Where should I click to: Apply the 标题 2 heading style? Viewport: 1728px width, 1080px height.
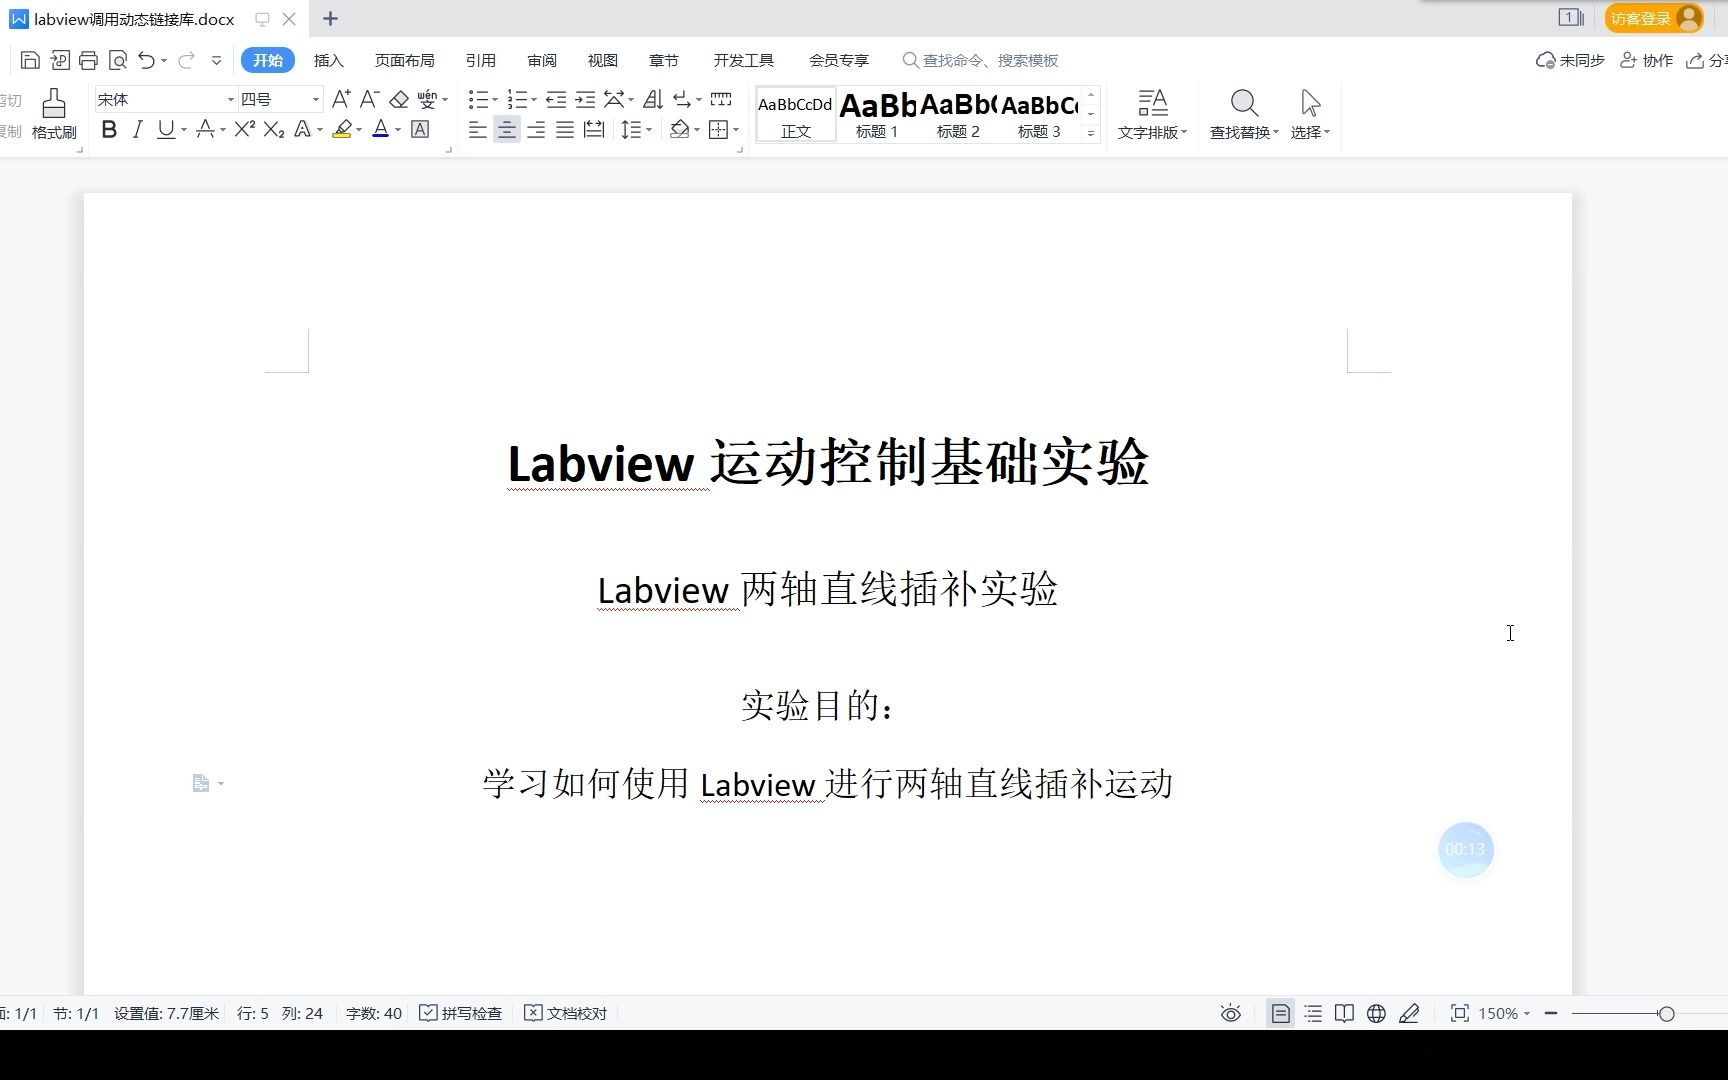coord(958,115)
